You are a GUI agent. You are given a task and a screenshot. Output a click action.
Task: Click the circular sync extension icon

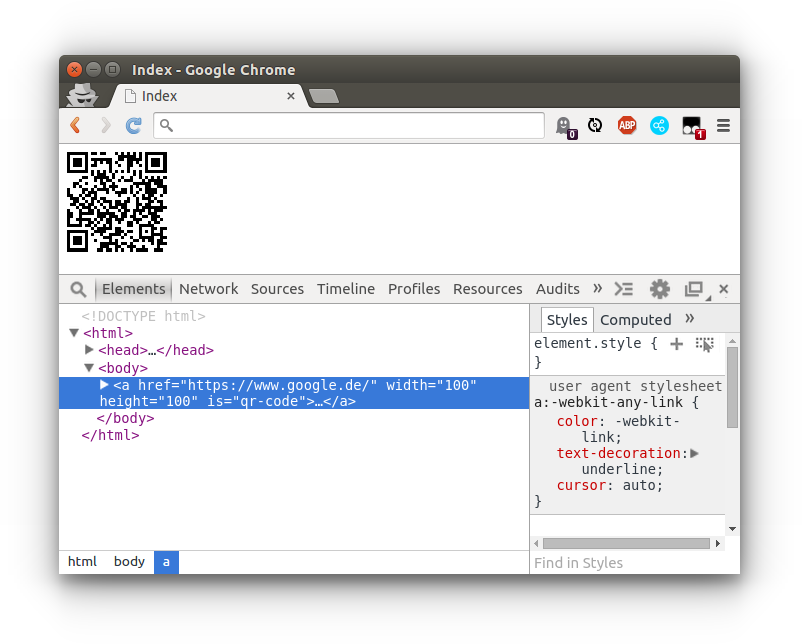coord(595,125)
